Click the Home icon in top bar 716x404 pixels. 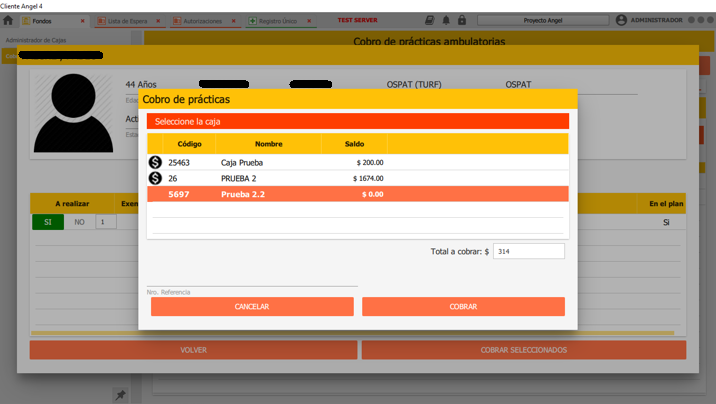8,20
